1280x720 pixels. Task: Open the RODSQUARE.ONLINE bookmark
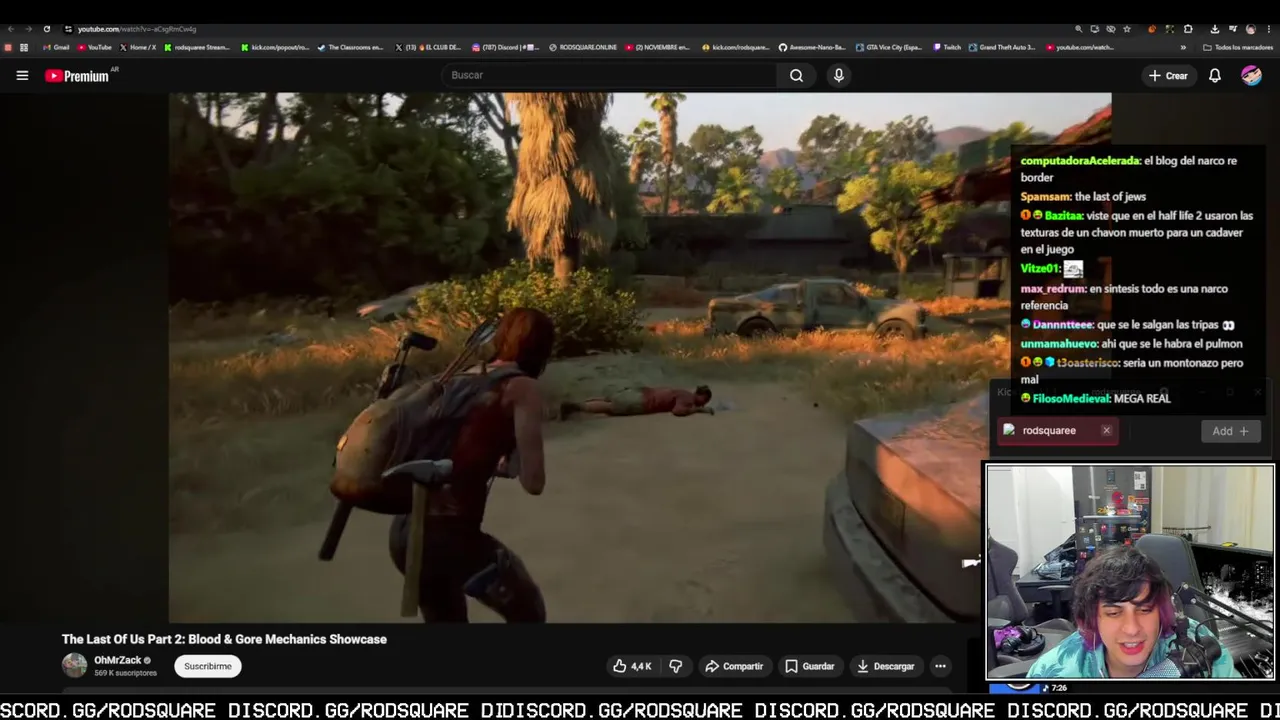click(583, 47)
